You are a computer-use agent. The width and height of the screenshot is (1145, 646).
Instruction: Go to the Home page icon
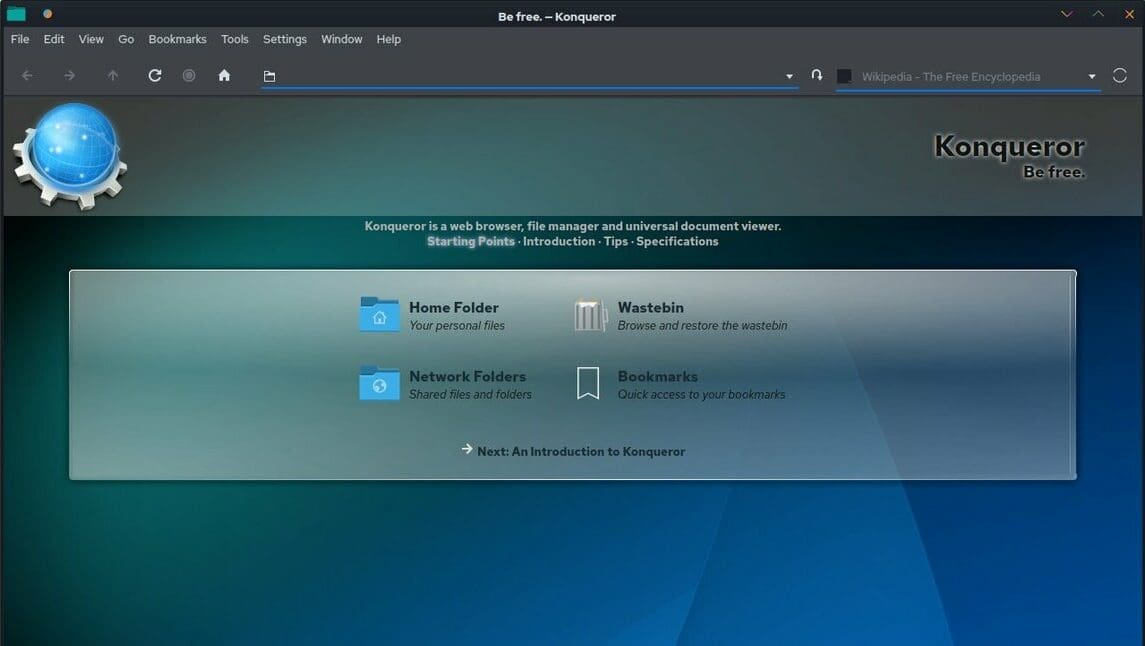point(224,75)
